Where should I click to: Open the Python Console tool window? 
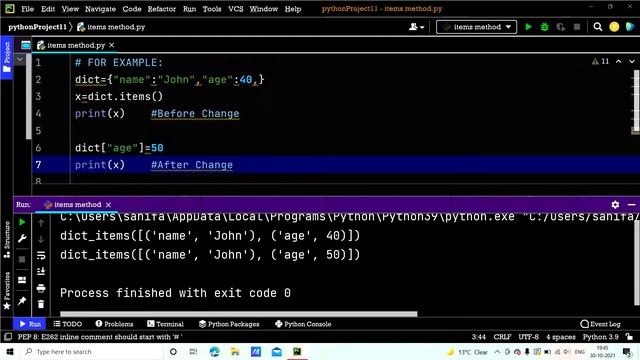point(303,324)
